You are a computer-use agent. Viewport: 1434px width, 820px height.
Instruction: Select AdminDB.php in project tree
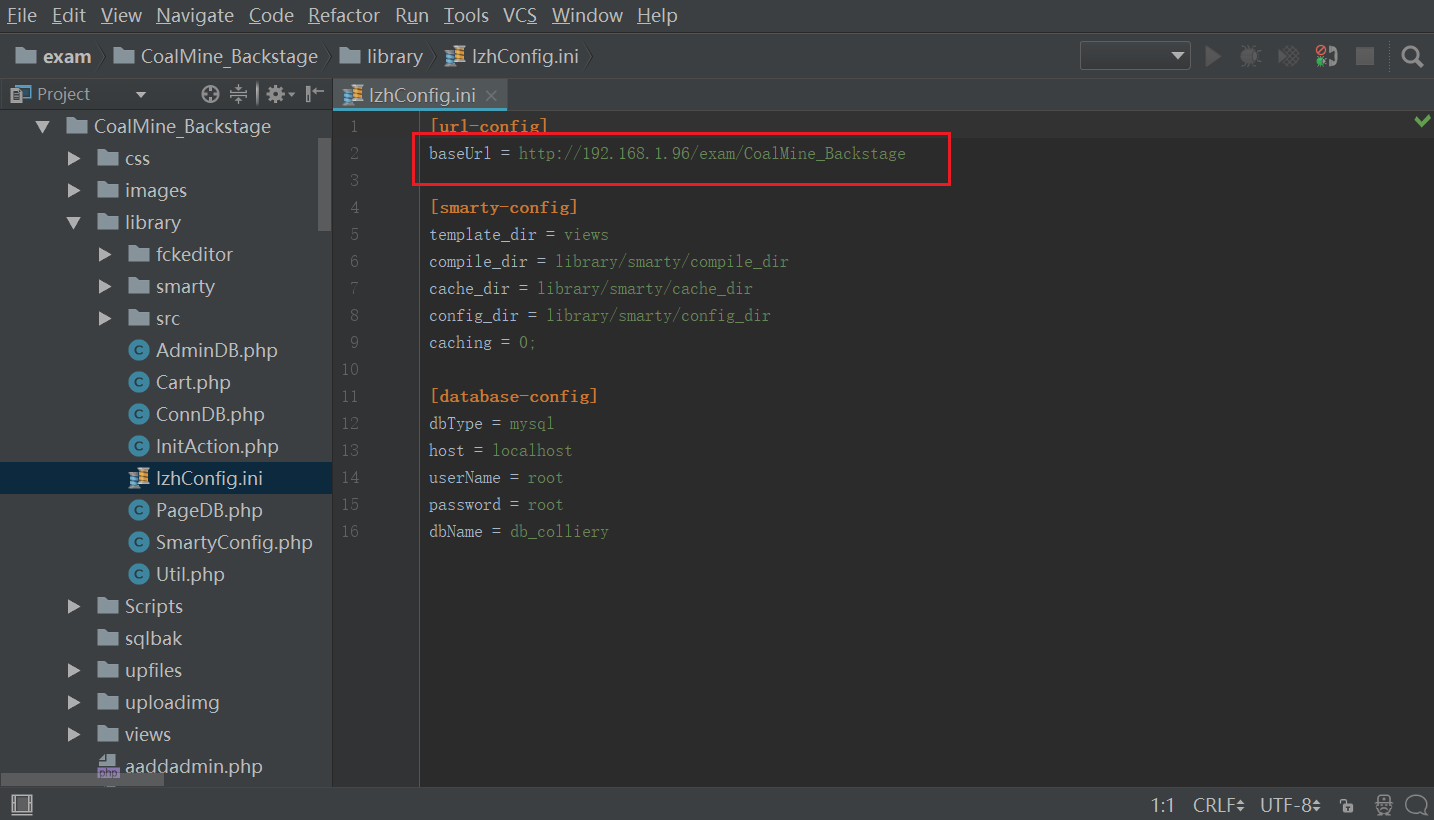click(x=203, y=350)
